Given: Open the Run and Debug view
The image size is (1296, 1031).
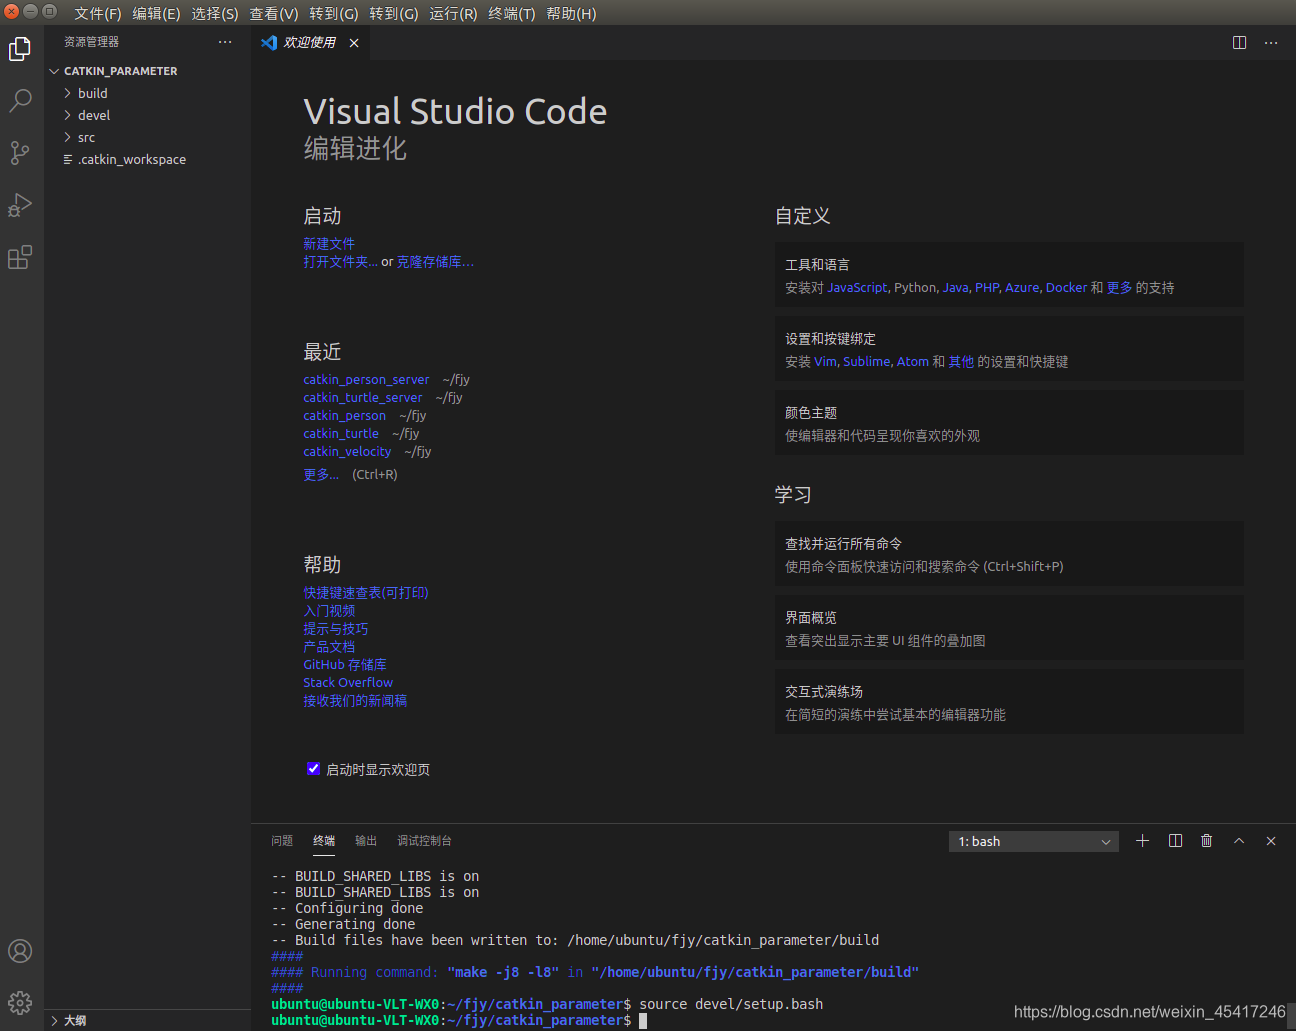Looking at the screenshot, I should coord(20,205).
